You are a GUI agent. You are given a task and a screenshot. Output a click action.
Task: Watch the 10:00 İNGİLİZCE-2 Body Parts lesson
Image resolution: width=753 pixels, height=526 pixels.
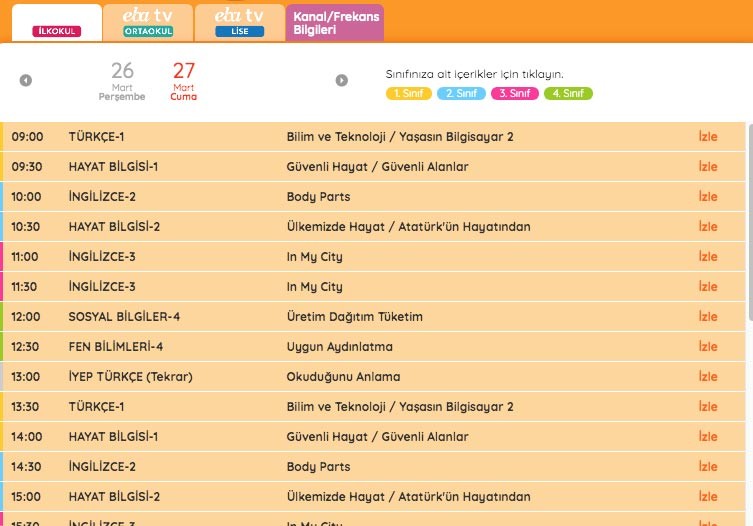click(708, 197)
